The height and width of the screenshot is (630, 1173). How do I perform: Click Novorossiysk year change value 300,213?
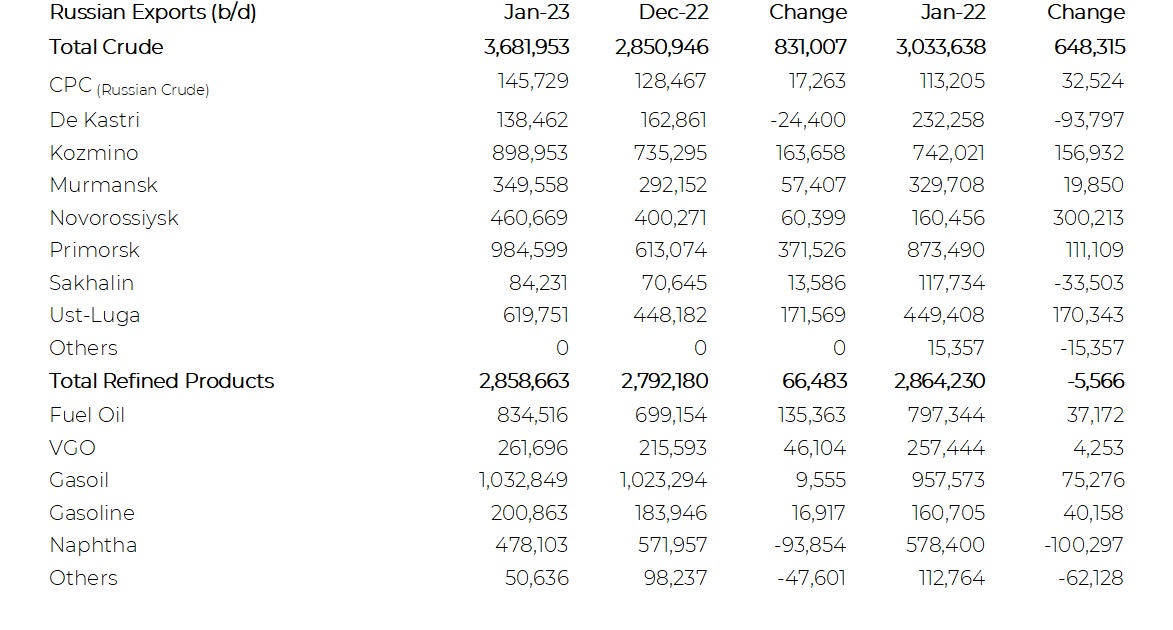pyautogui.click(x=1088, y=218)
